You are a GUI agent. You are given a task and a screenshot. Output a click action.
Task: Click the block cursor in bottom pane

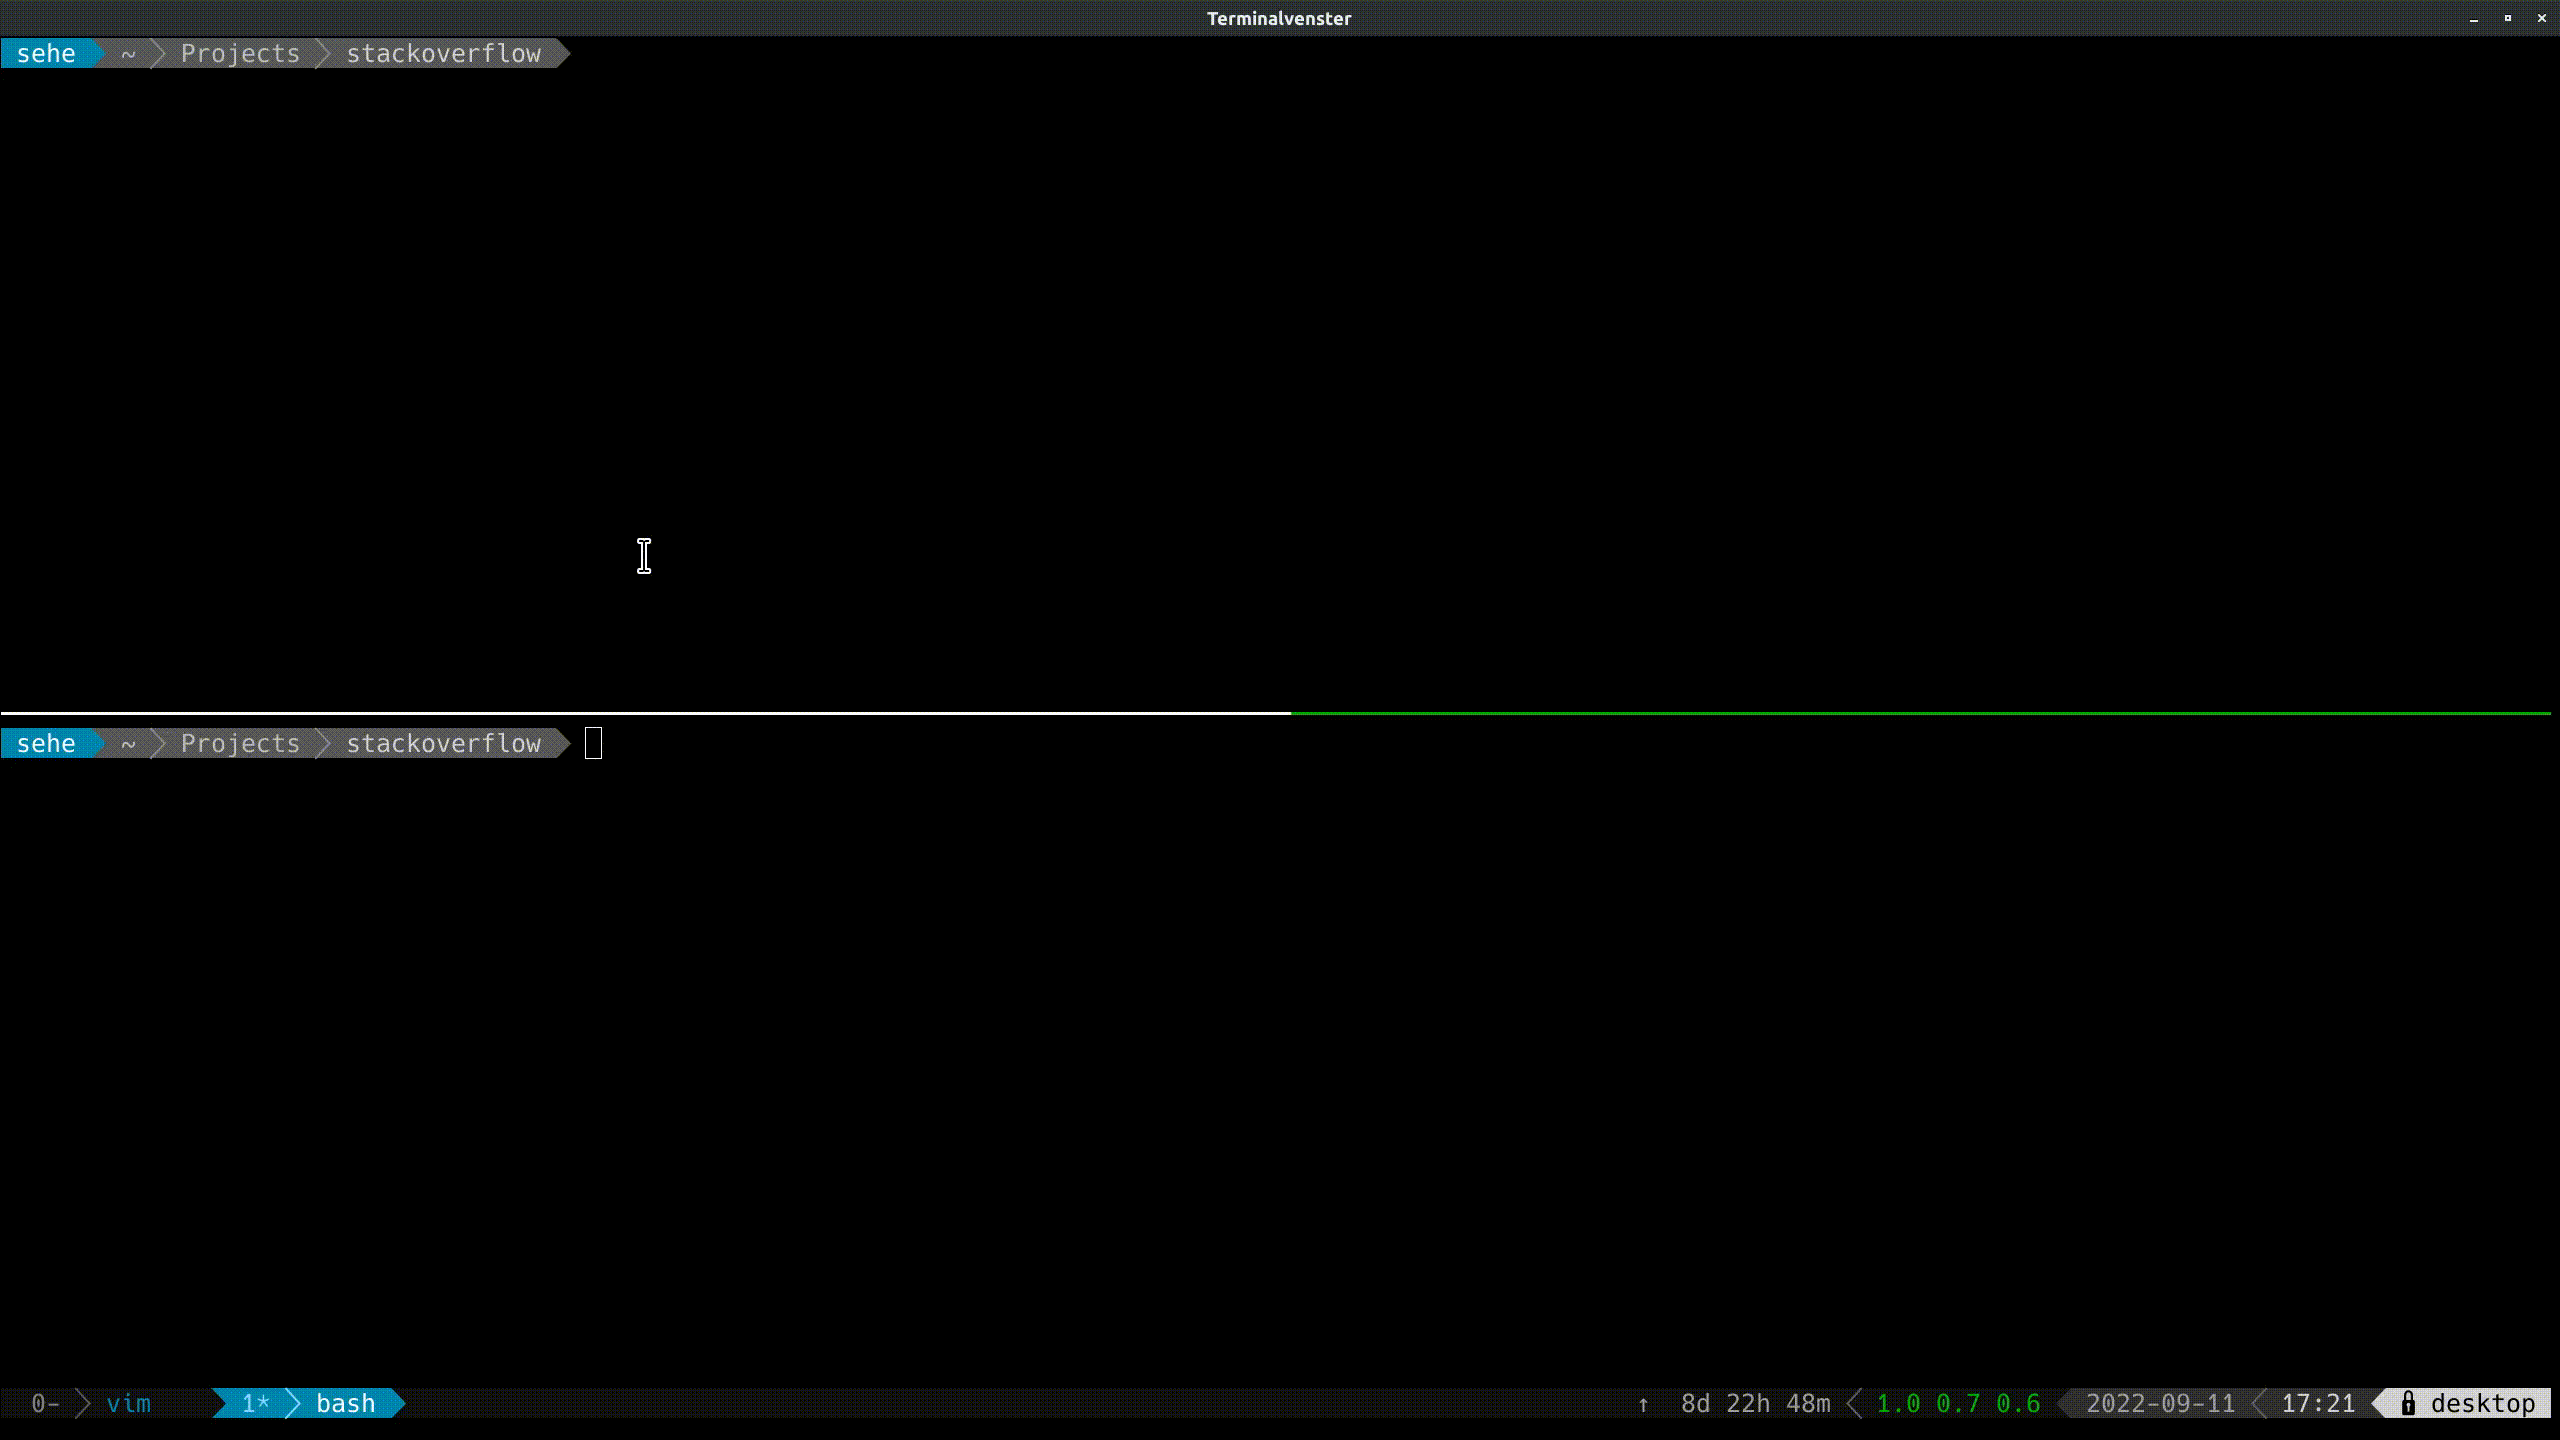[593, 743]
